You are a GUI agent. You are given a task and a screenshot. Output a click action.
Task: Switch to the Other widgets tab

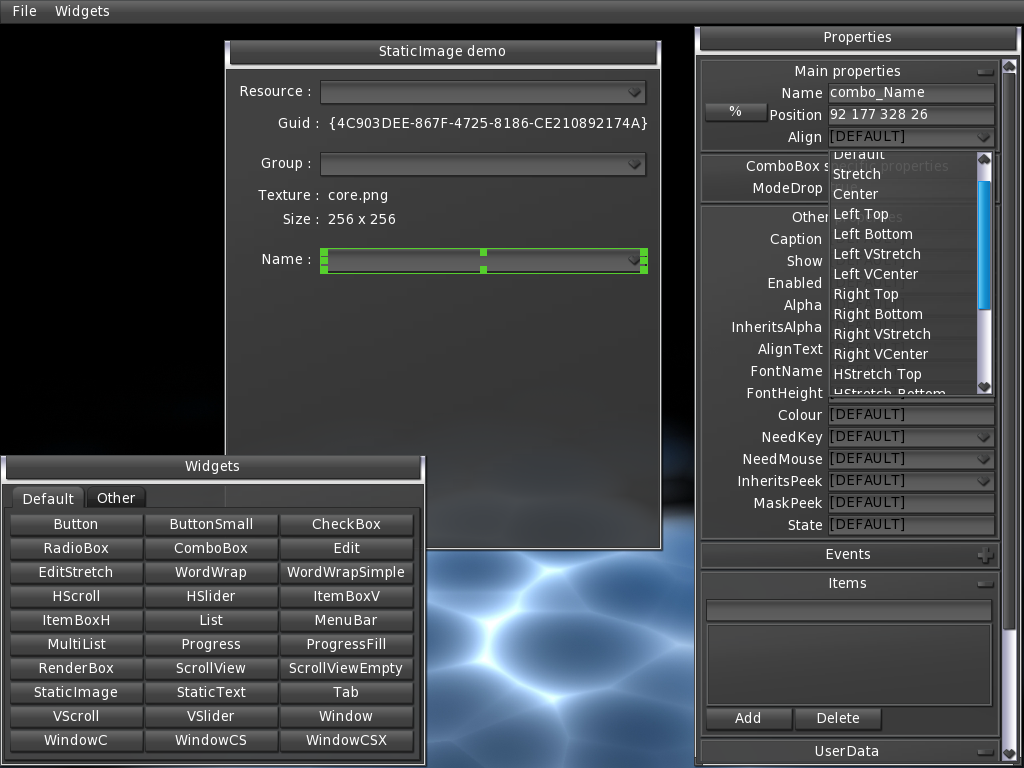pyautogui.click(x=116, y=498)
